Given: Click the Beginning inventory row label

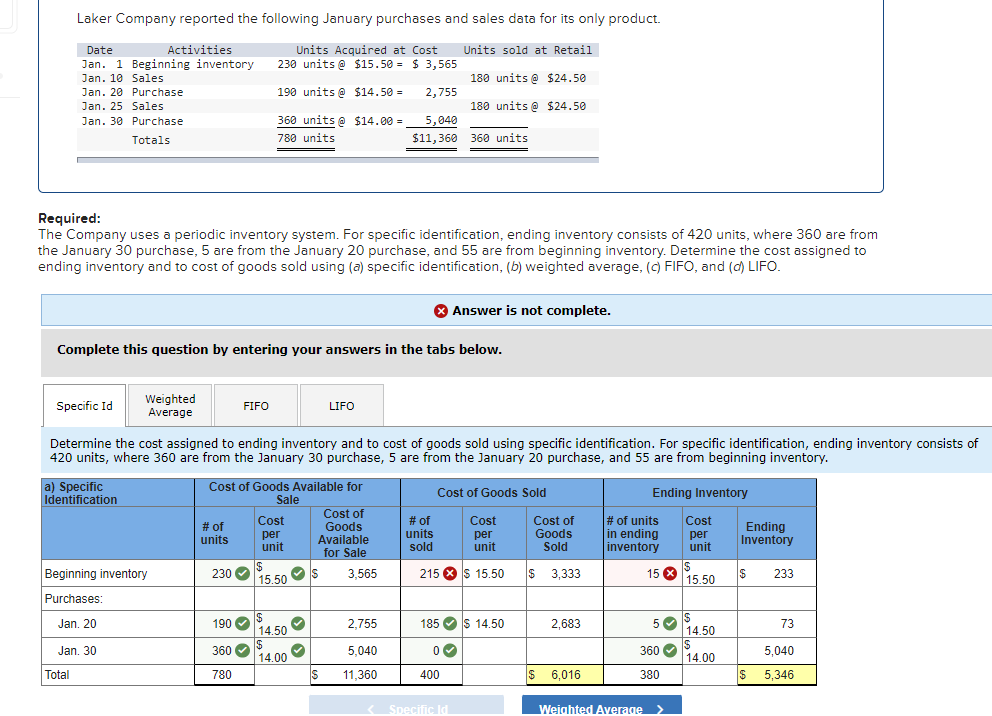Looking at the screenshot, I should [96, 574].
